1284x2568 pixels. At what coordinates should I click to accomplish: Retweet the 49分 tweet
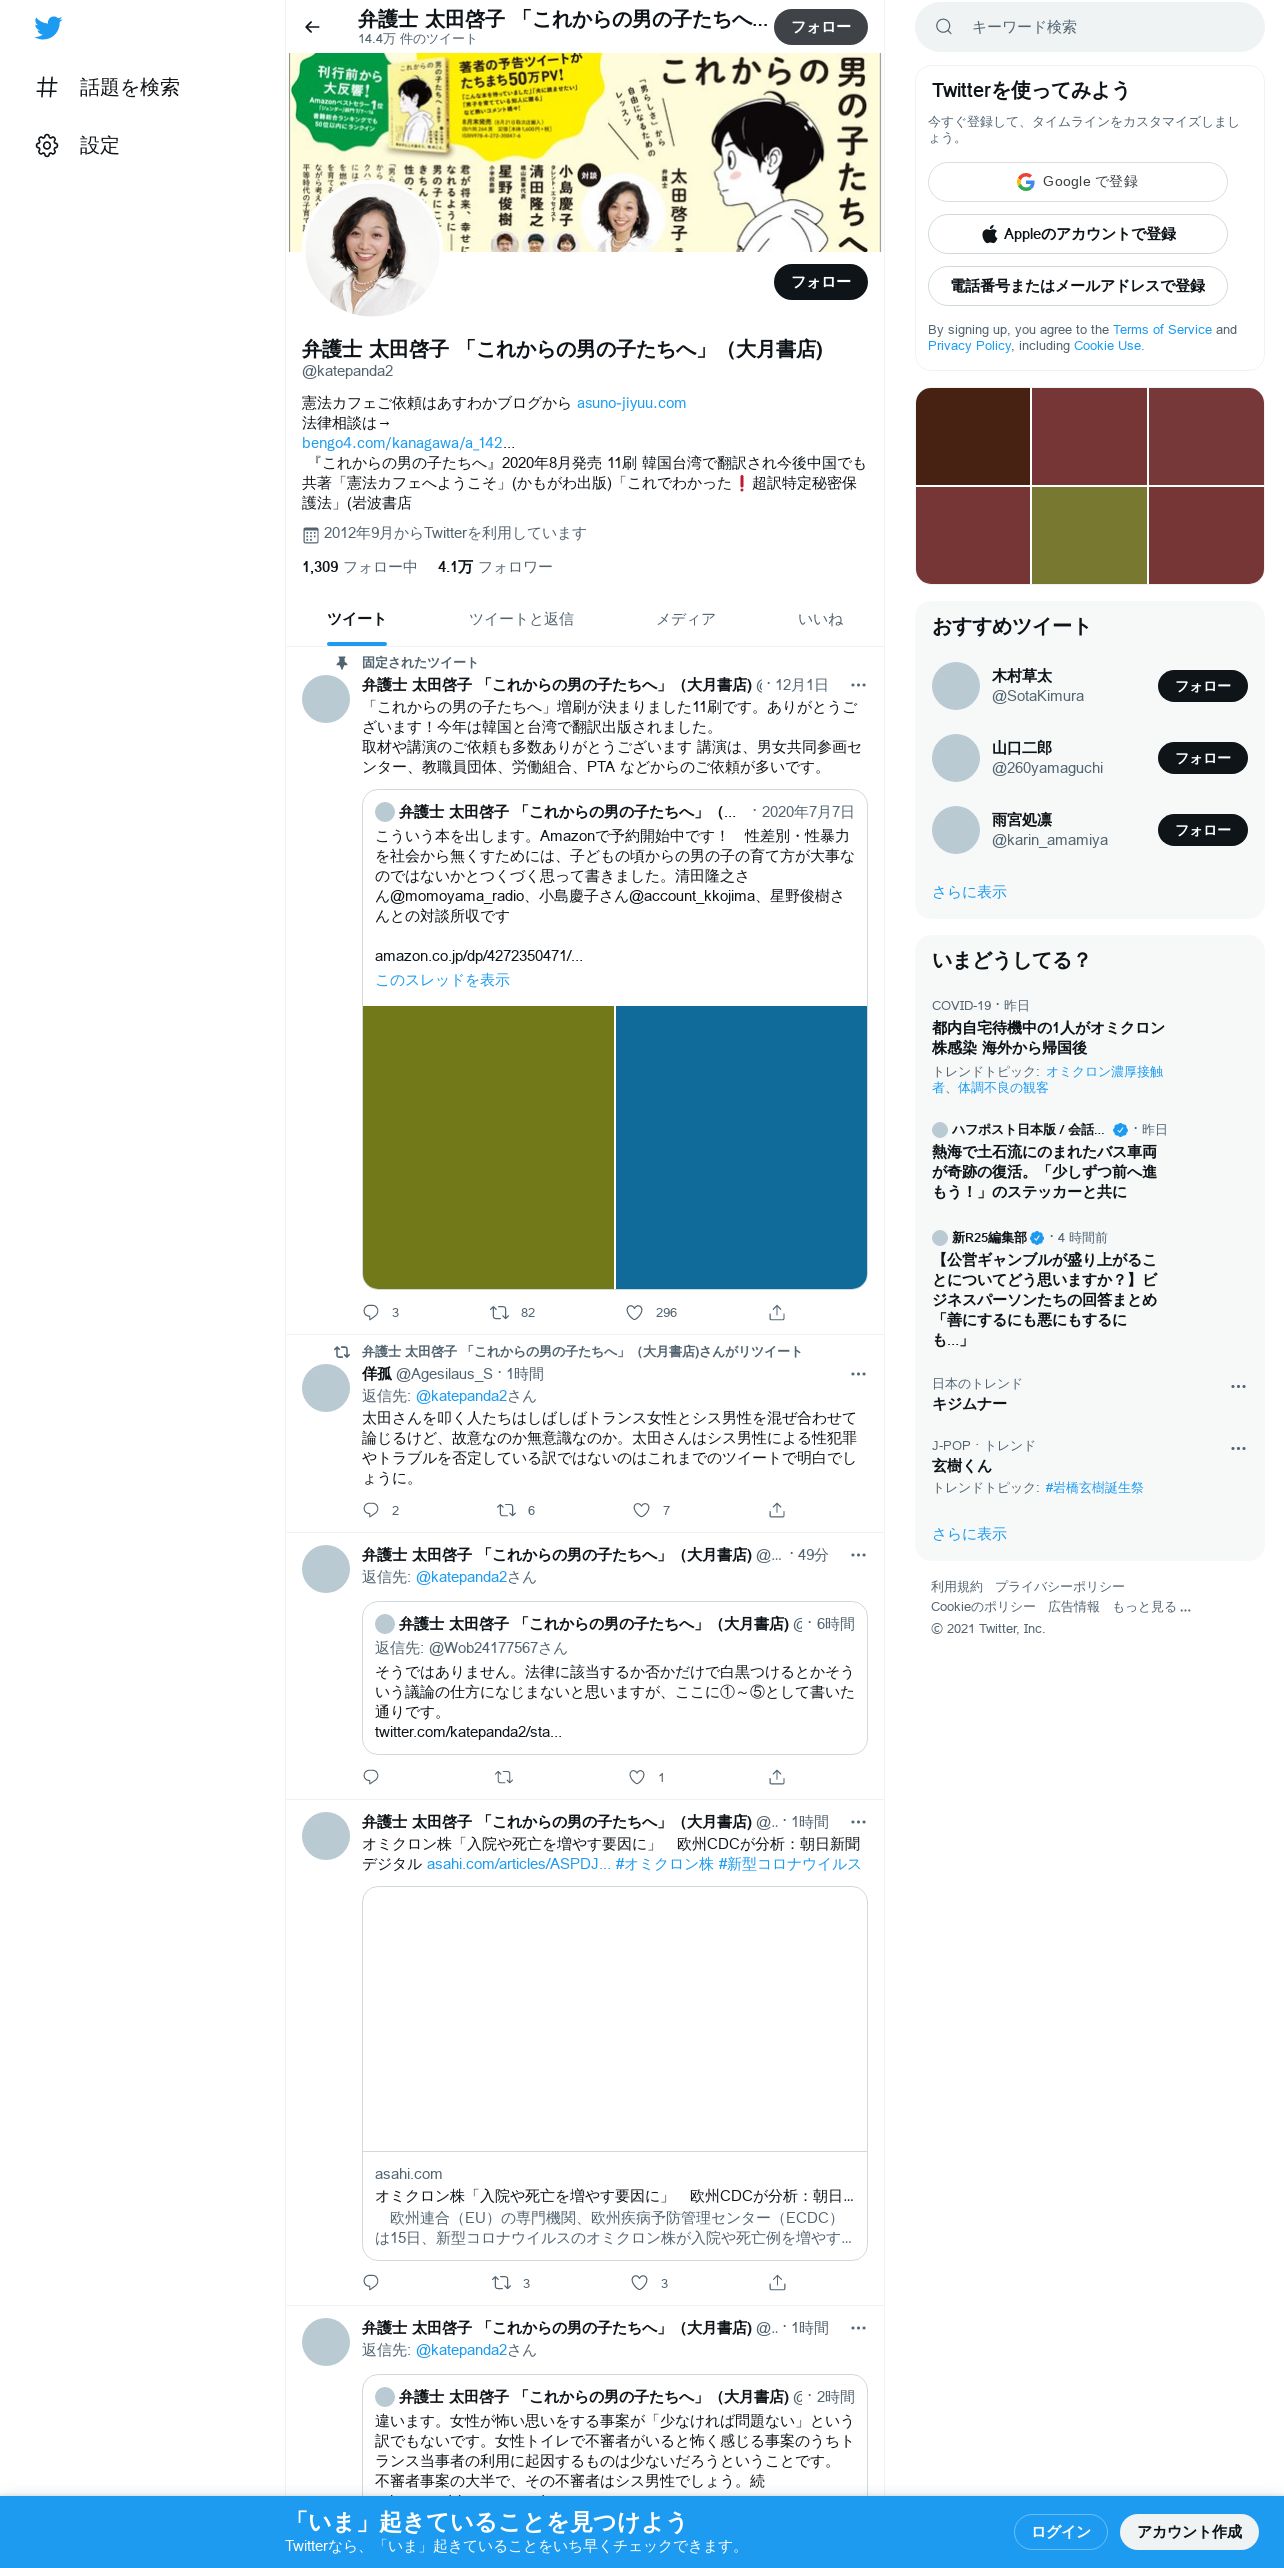tap(504, 1777)
